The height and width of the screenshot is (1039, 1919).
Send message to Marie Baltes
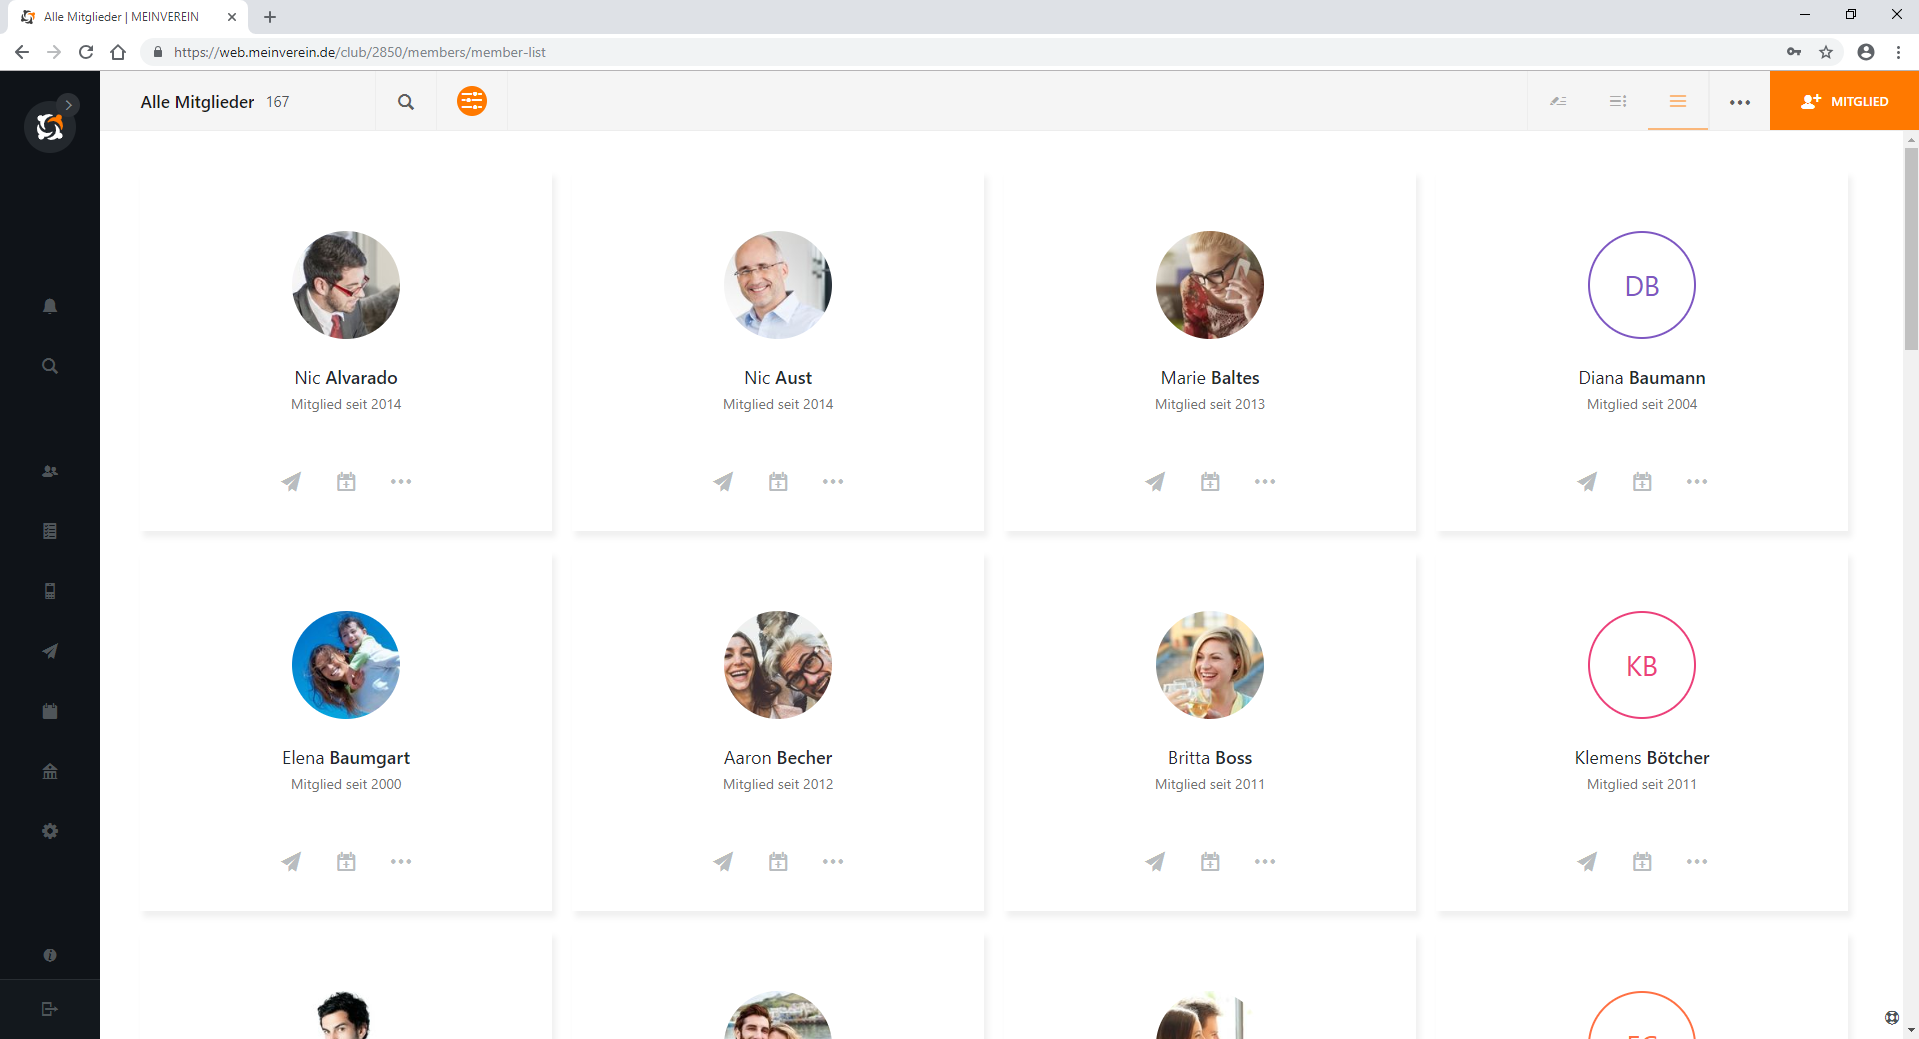pos(1155,482)
